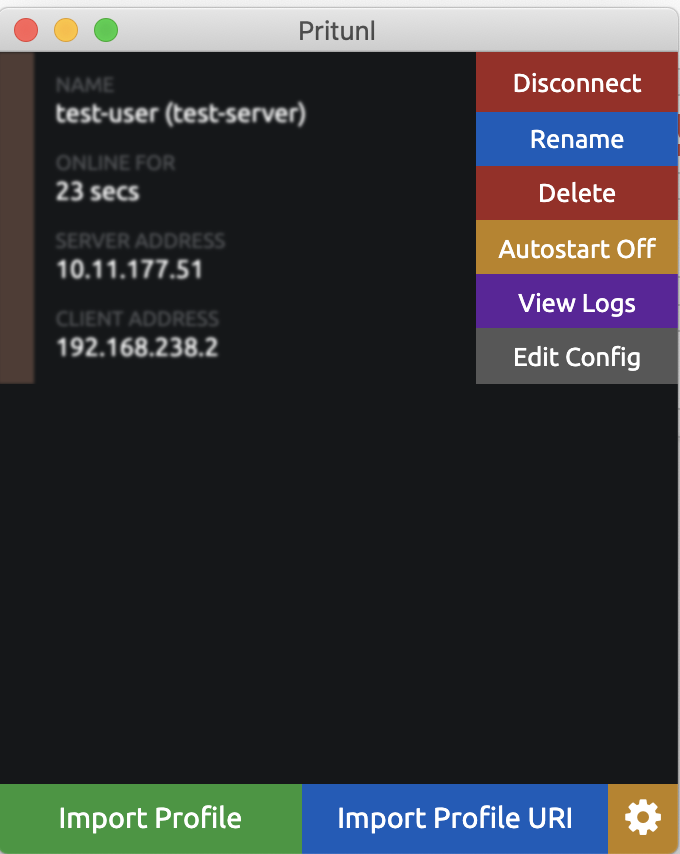Rename the test-user profile
The image size is (680, 854).
[577, 139]
